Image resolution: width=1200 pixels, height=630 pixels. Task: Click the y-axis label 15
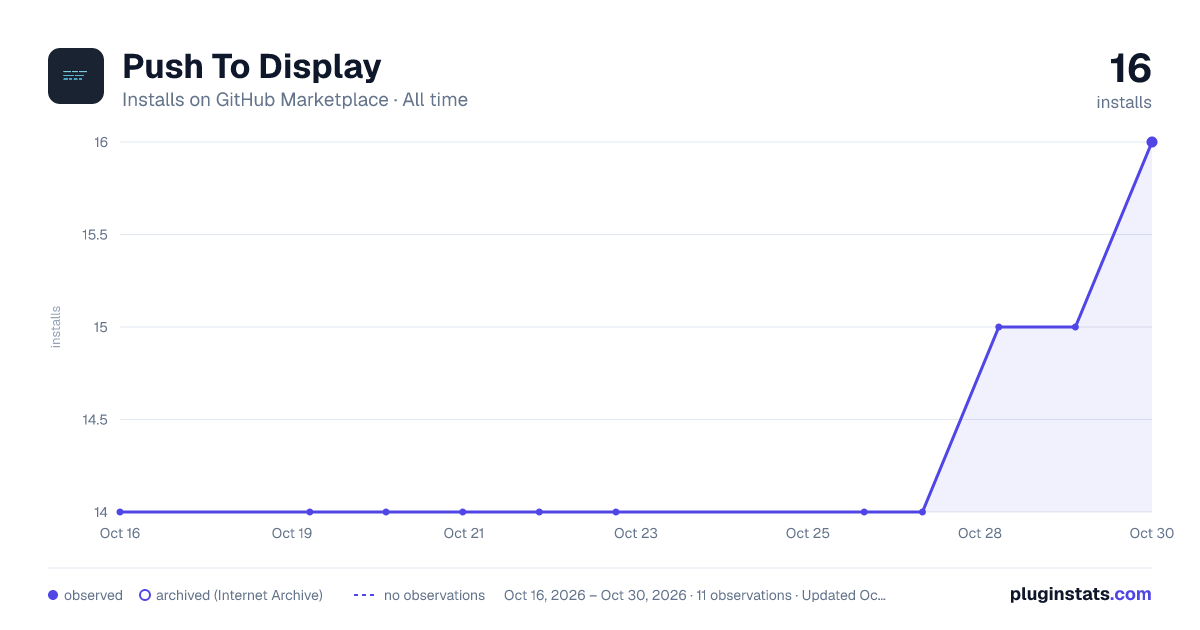click(x=101, y=327)
